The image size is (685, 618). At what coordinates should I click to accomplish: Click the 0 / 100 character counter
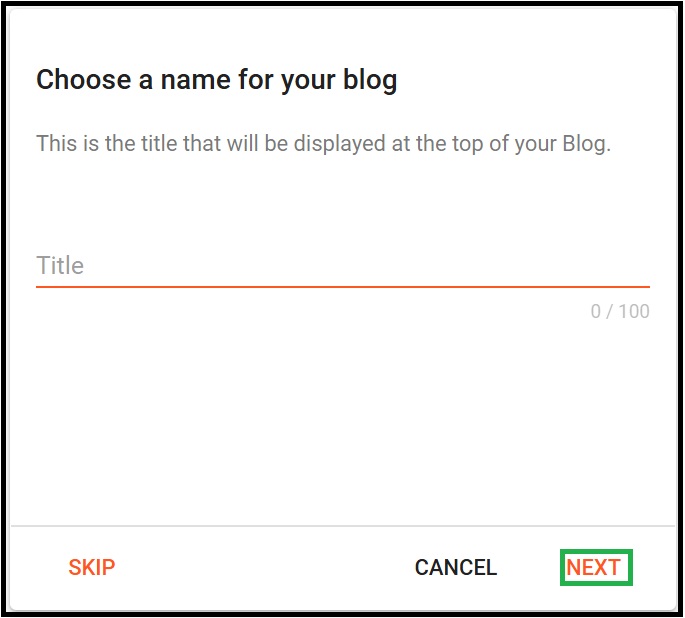tap(619, 311)
